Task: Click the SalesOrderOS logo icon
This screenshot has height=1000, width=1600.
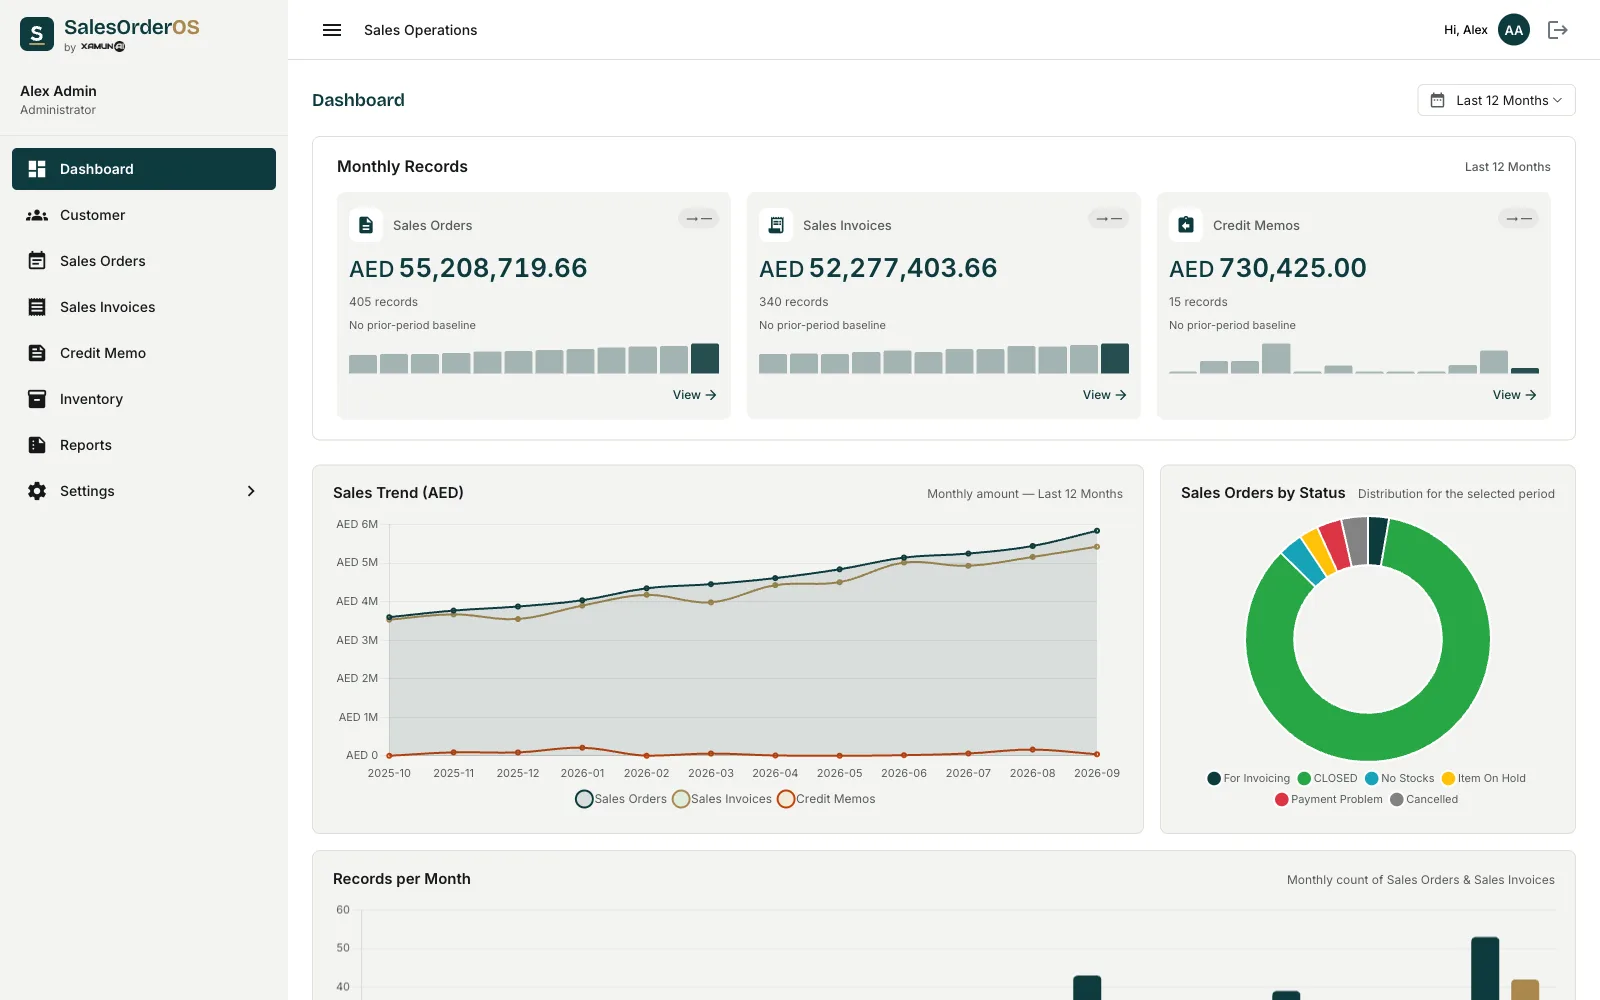Action: pyautogui.click(x=37, y=34)
